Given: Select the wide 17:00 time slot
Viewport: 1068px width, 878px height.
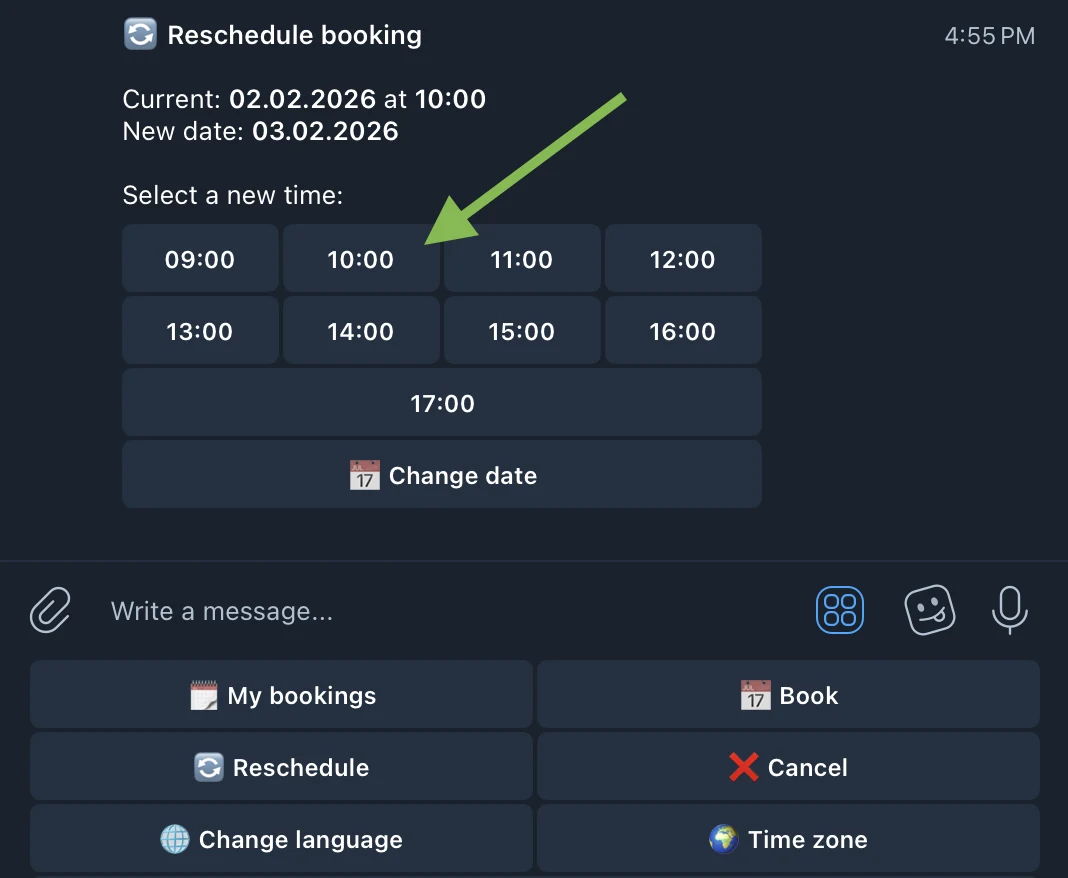Looking at the screenshot, I should [442, 403].
